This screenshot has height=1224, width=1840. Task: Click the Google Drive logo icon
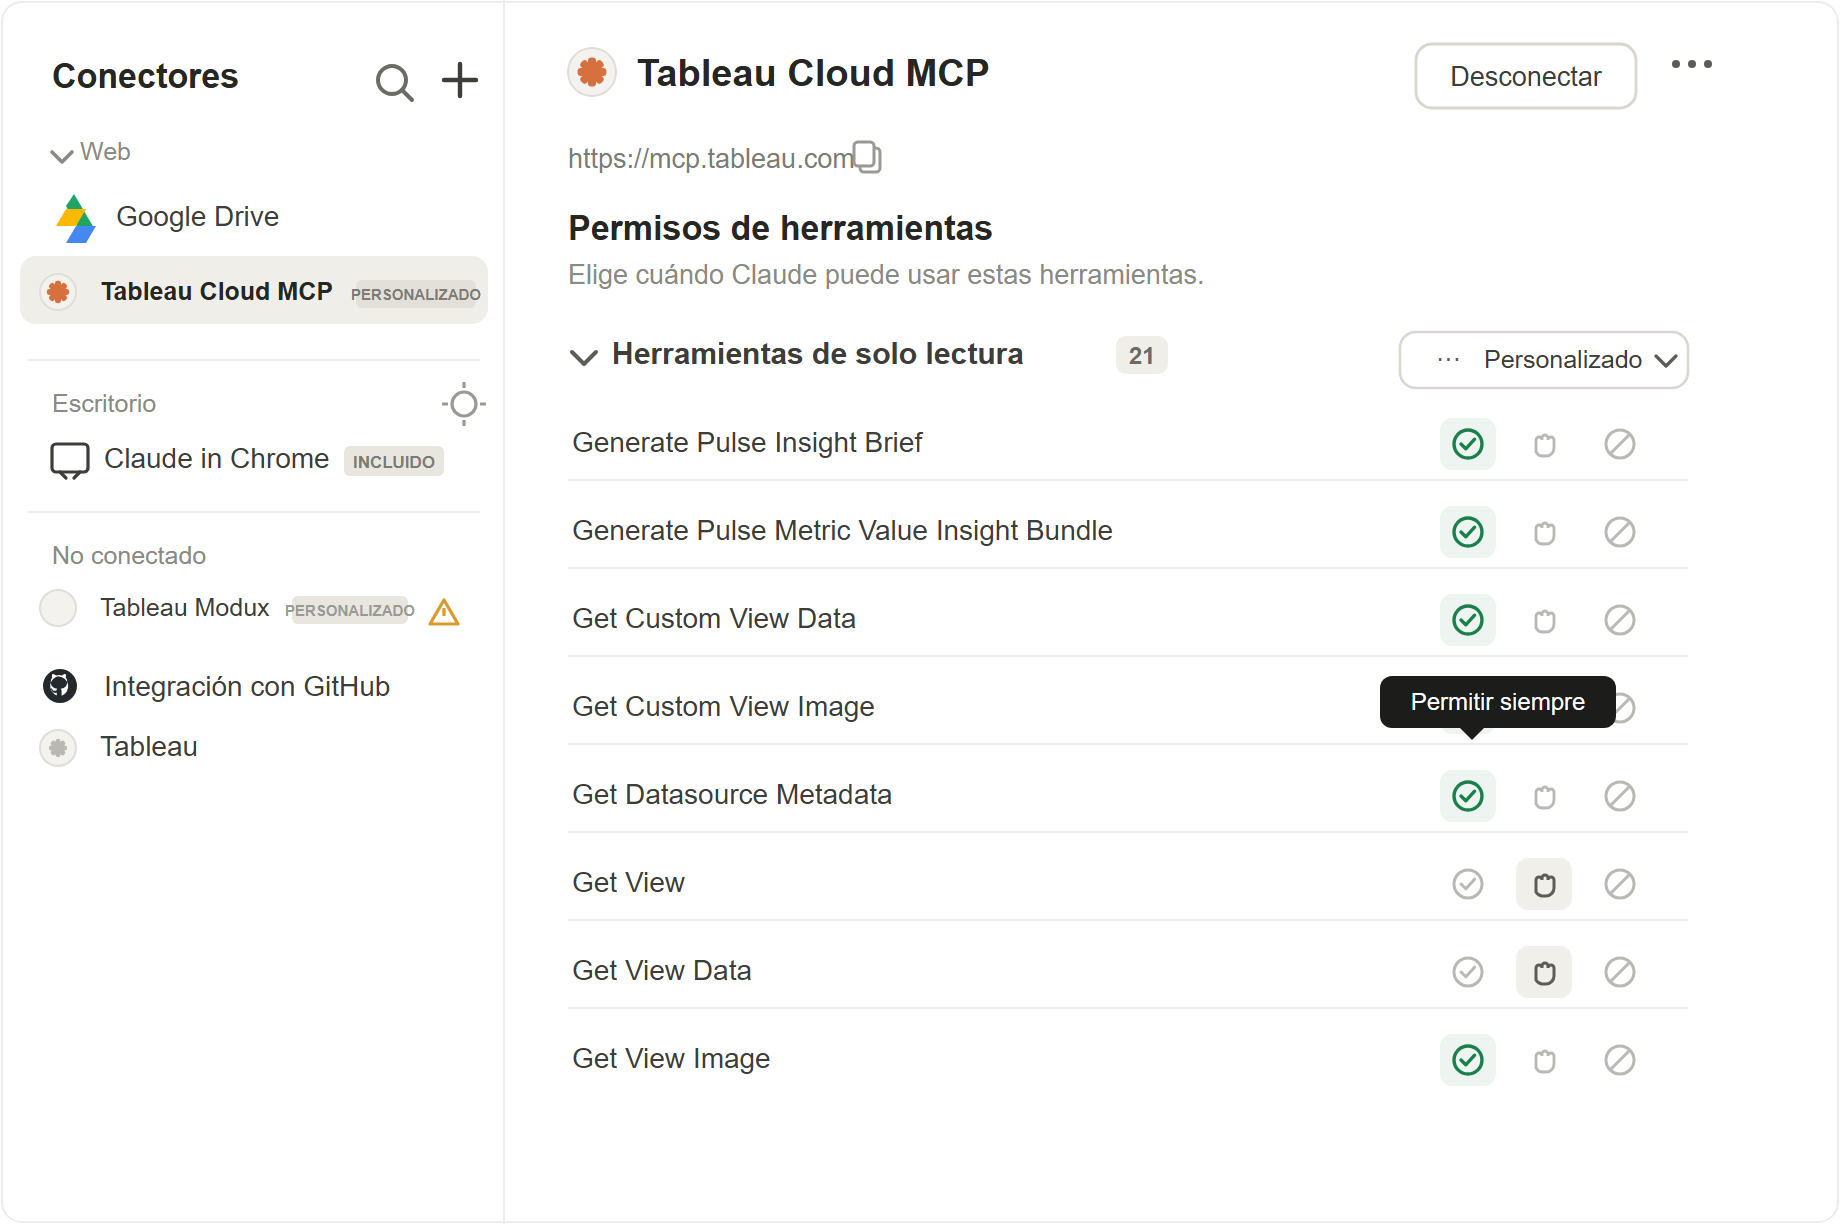pos(76,218)
